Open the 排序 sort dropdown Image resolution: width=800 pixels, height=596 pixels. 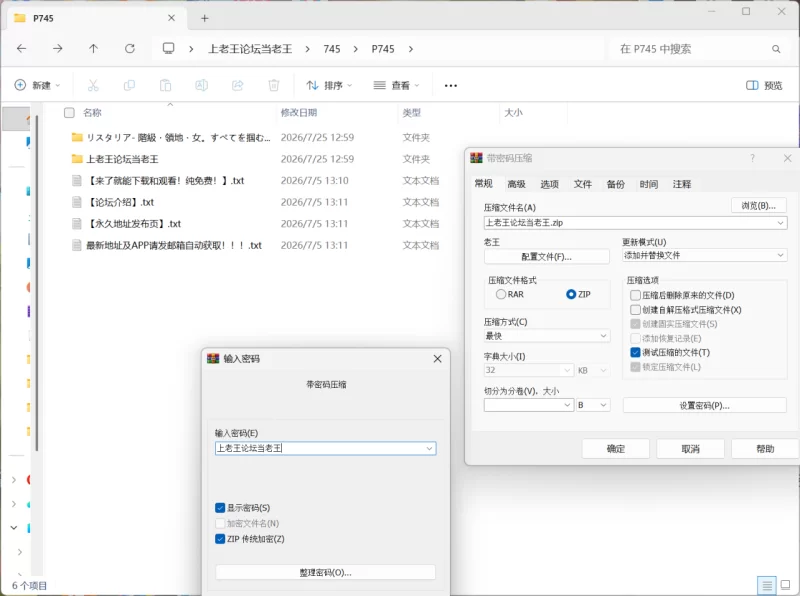[329, 85]
